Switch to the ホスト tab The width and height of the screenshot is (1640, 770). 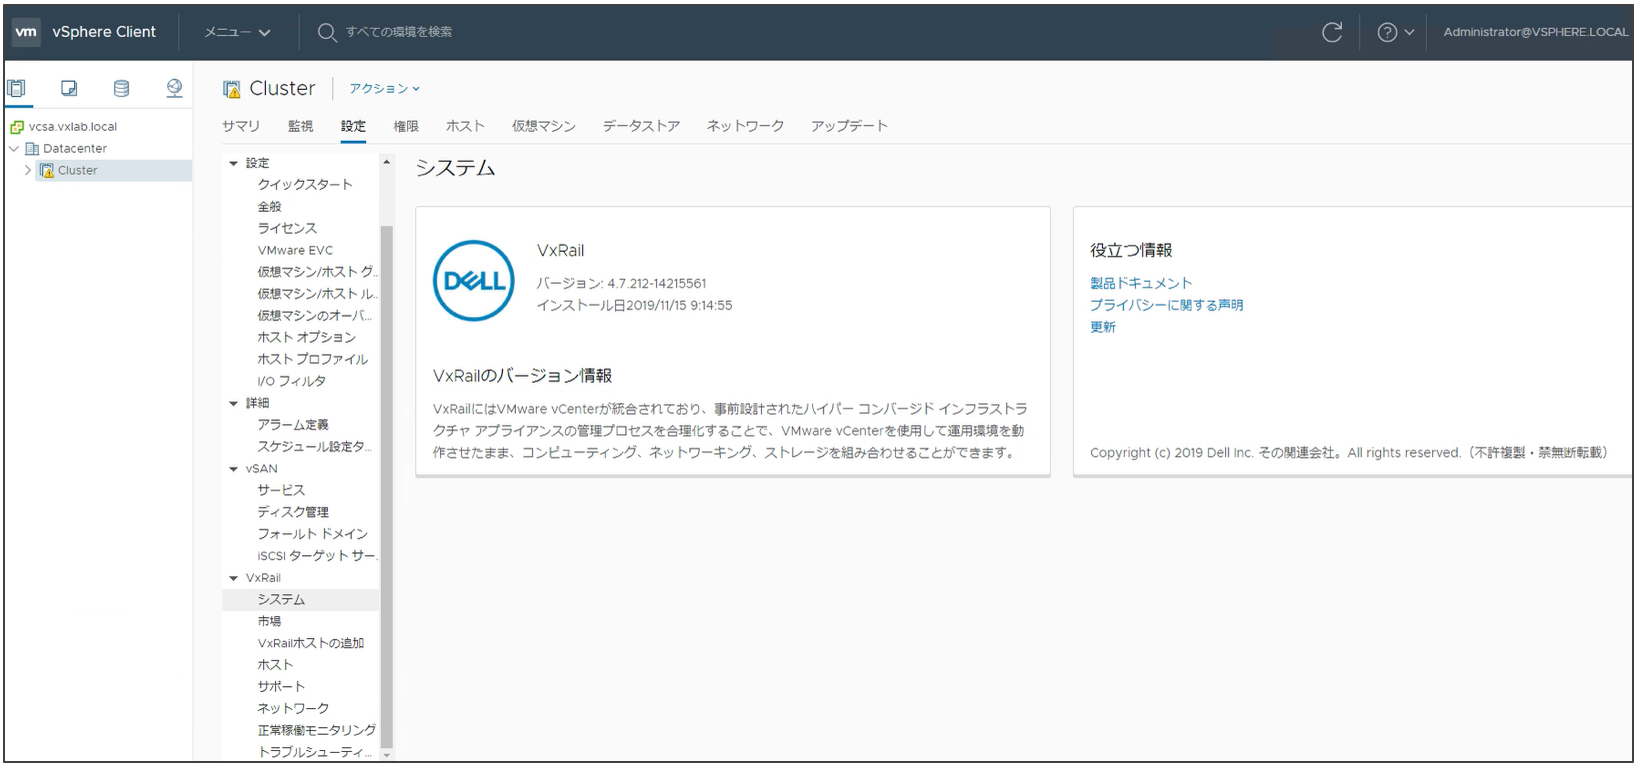pyautogui.click(x=465, y=126)
